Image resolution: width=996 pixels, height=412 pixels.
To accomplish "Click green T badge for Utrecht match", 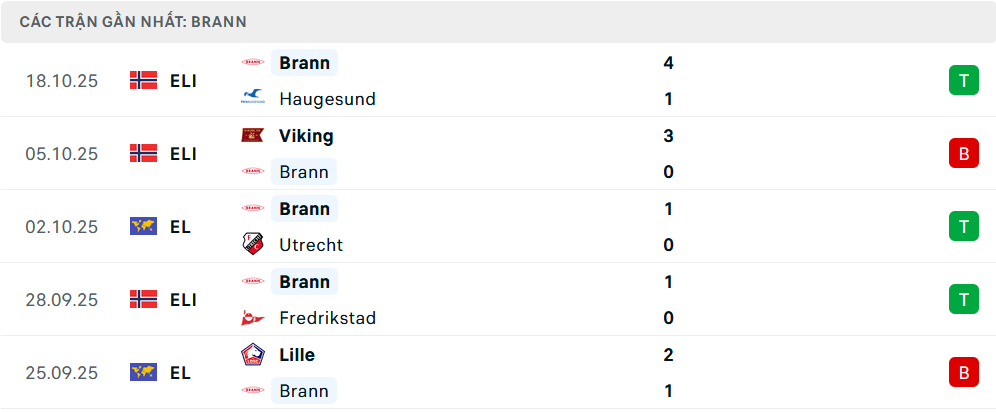I will [963, 227].
